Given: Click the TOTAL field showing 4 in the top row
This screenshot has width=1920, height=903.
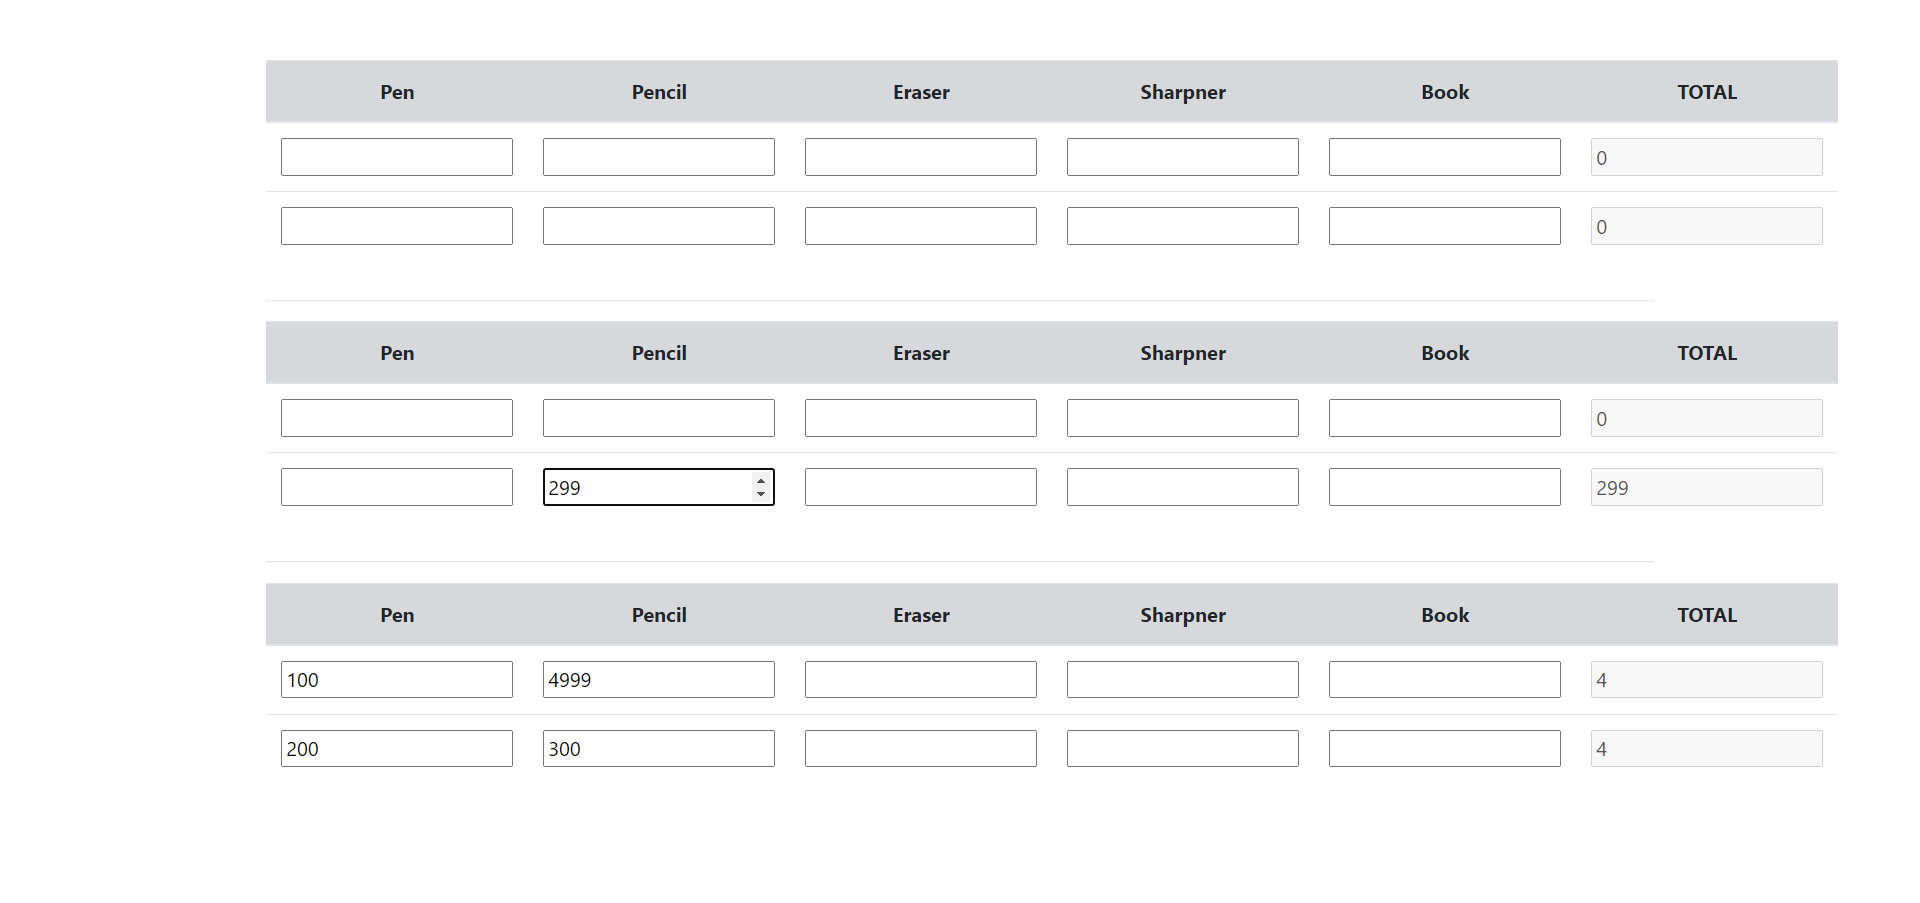Looking at the screenshot, I should tap(1706, 679).
